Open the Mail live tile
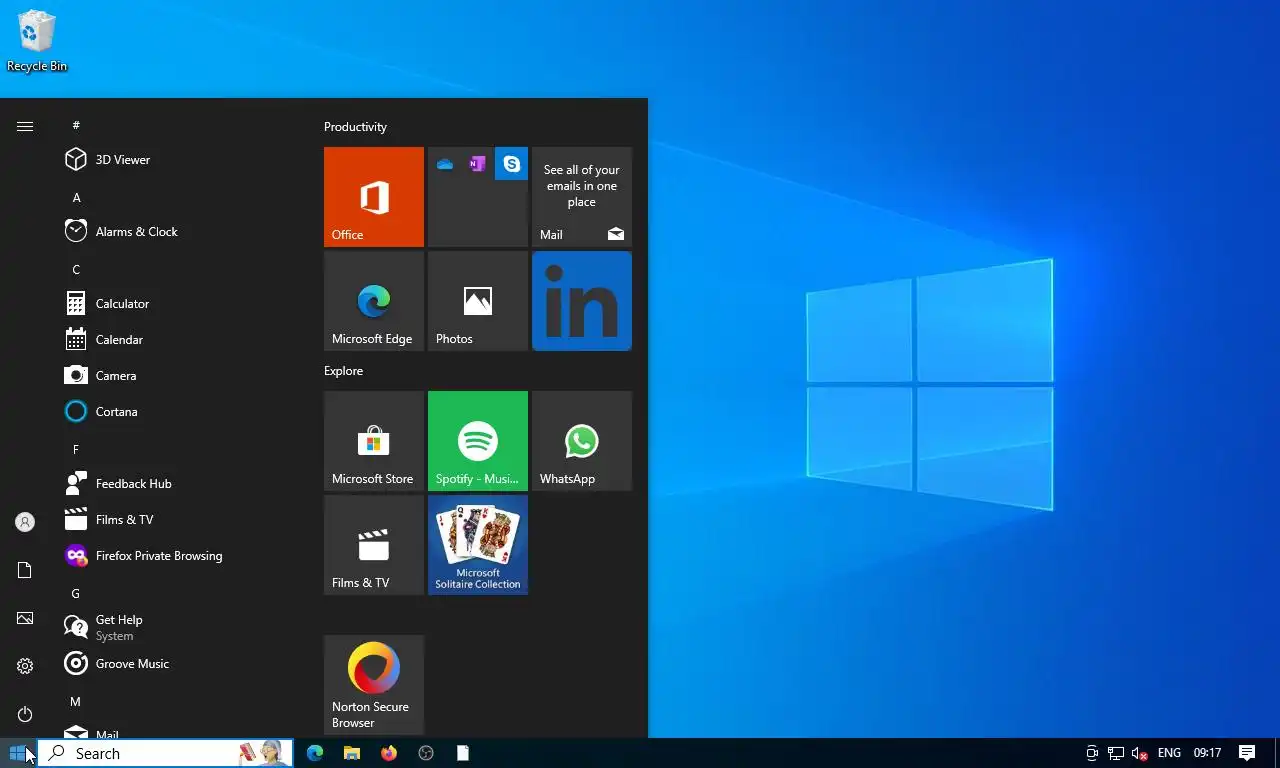 click(x=582, y=197)
